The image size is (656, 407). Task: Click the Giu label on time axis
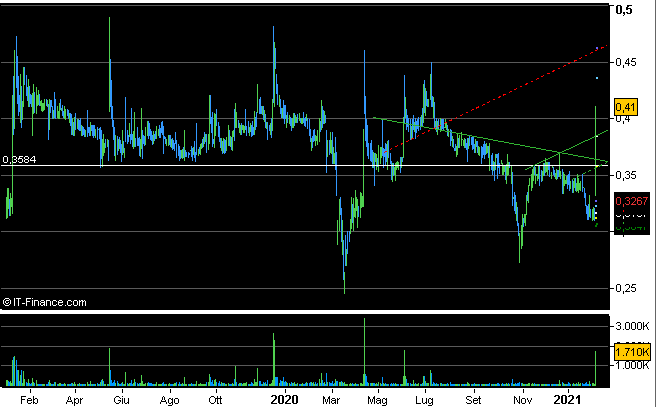coord(122,399)
